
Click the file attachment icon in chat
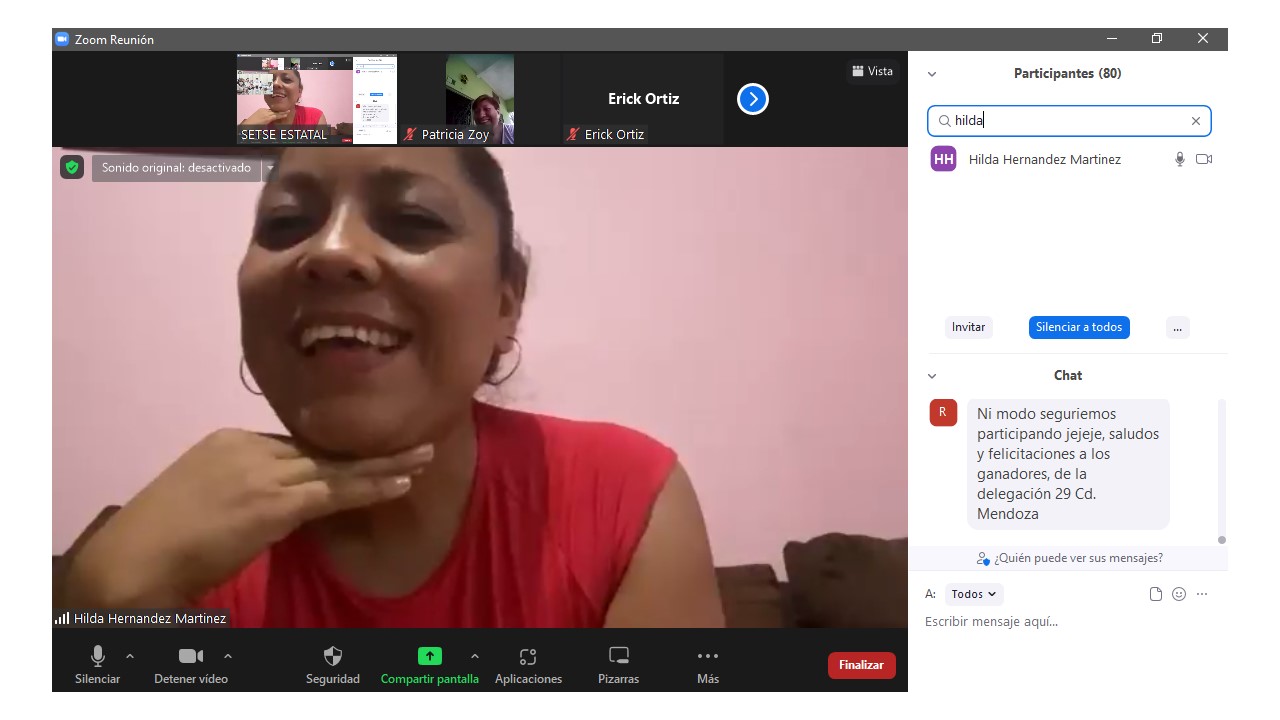[1156, 594]
